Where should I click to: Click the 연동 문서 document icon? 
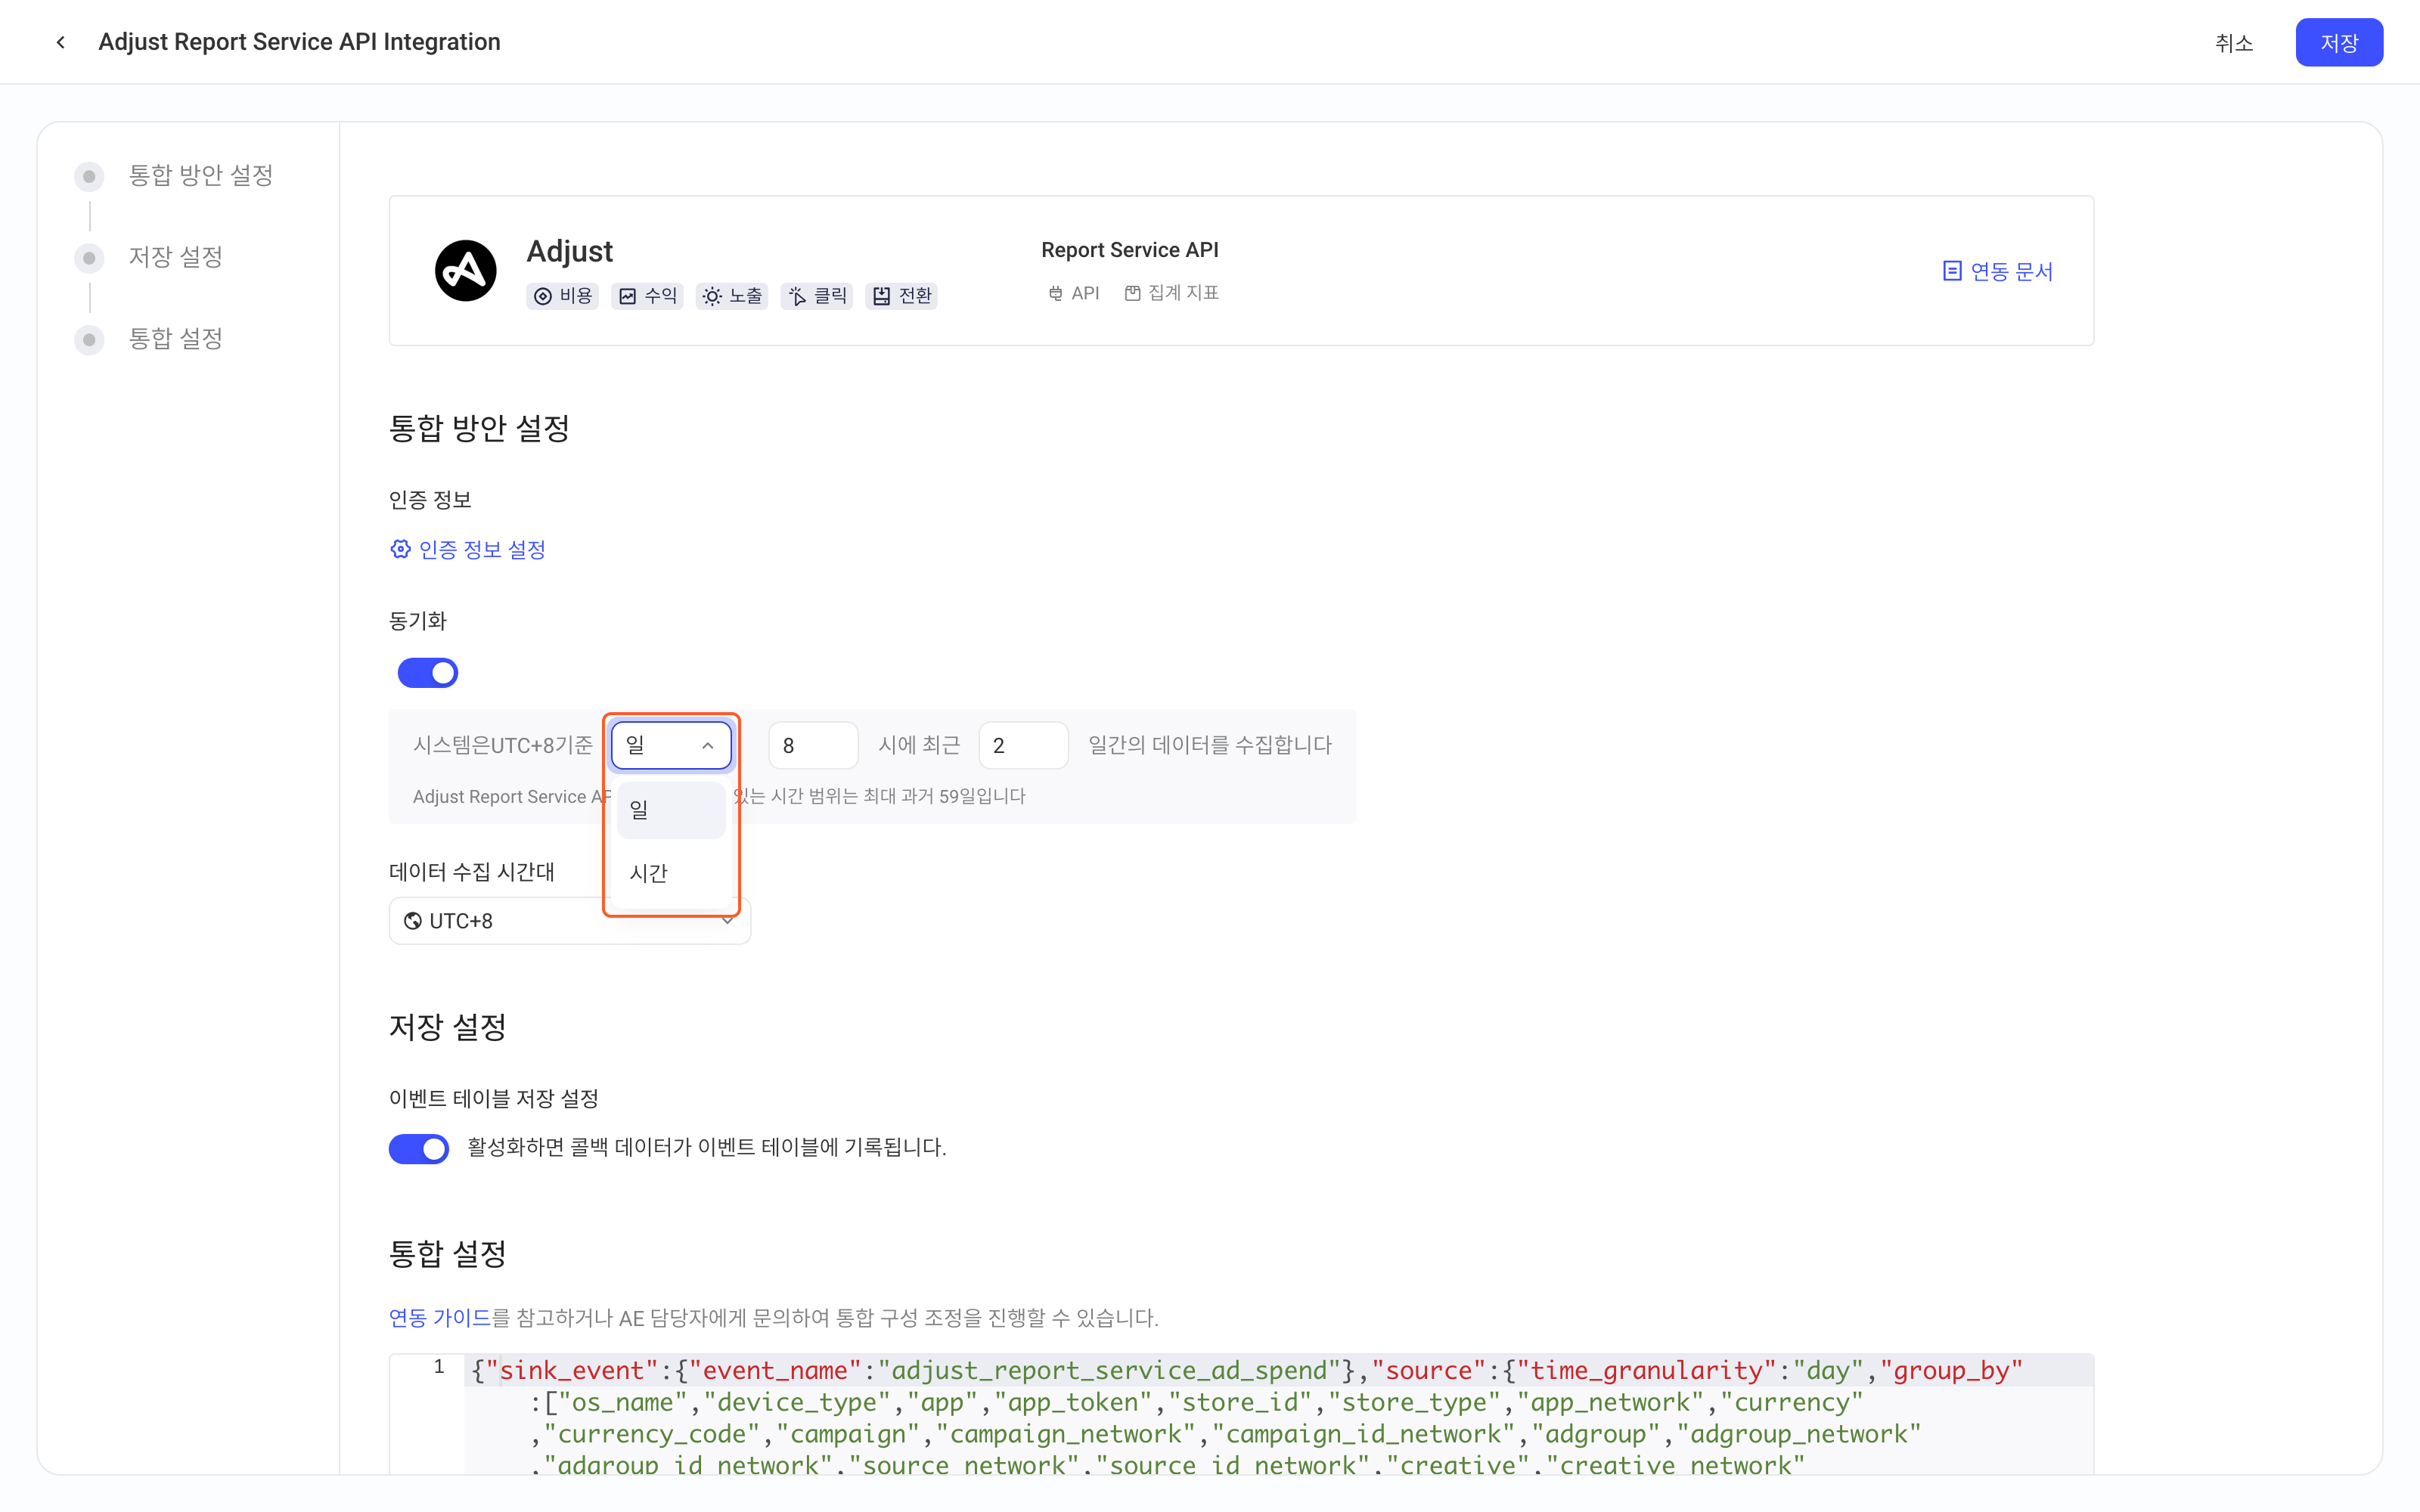[x=1951, y=271]
